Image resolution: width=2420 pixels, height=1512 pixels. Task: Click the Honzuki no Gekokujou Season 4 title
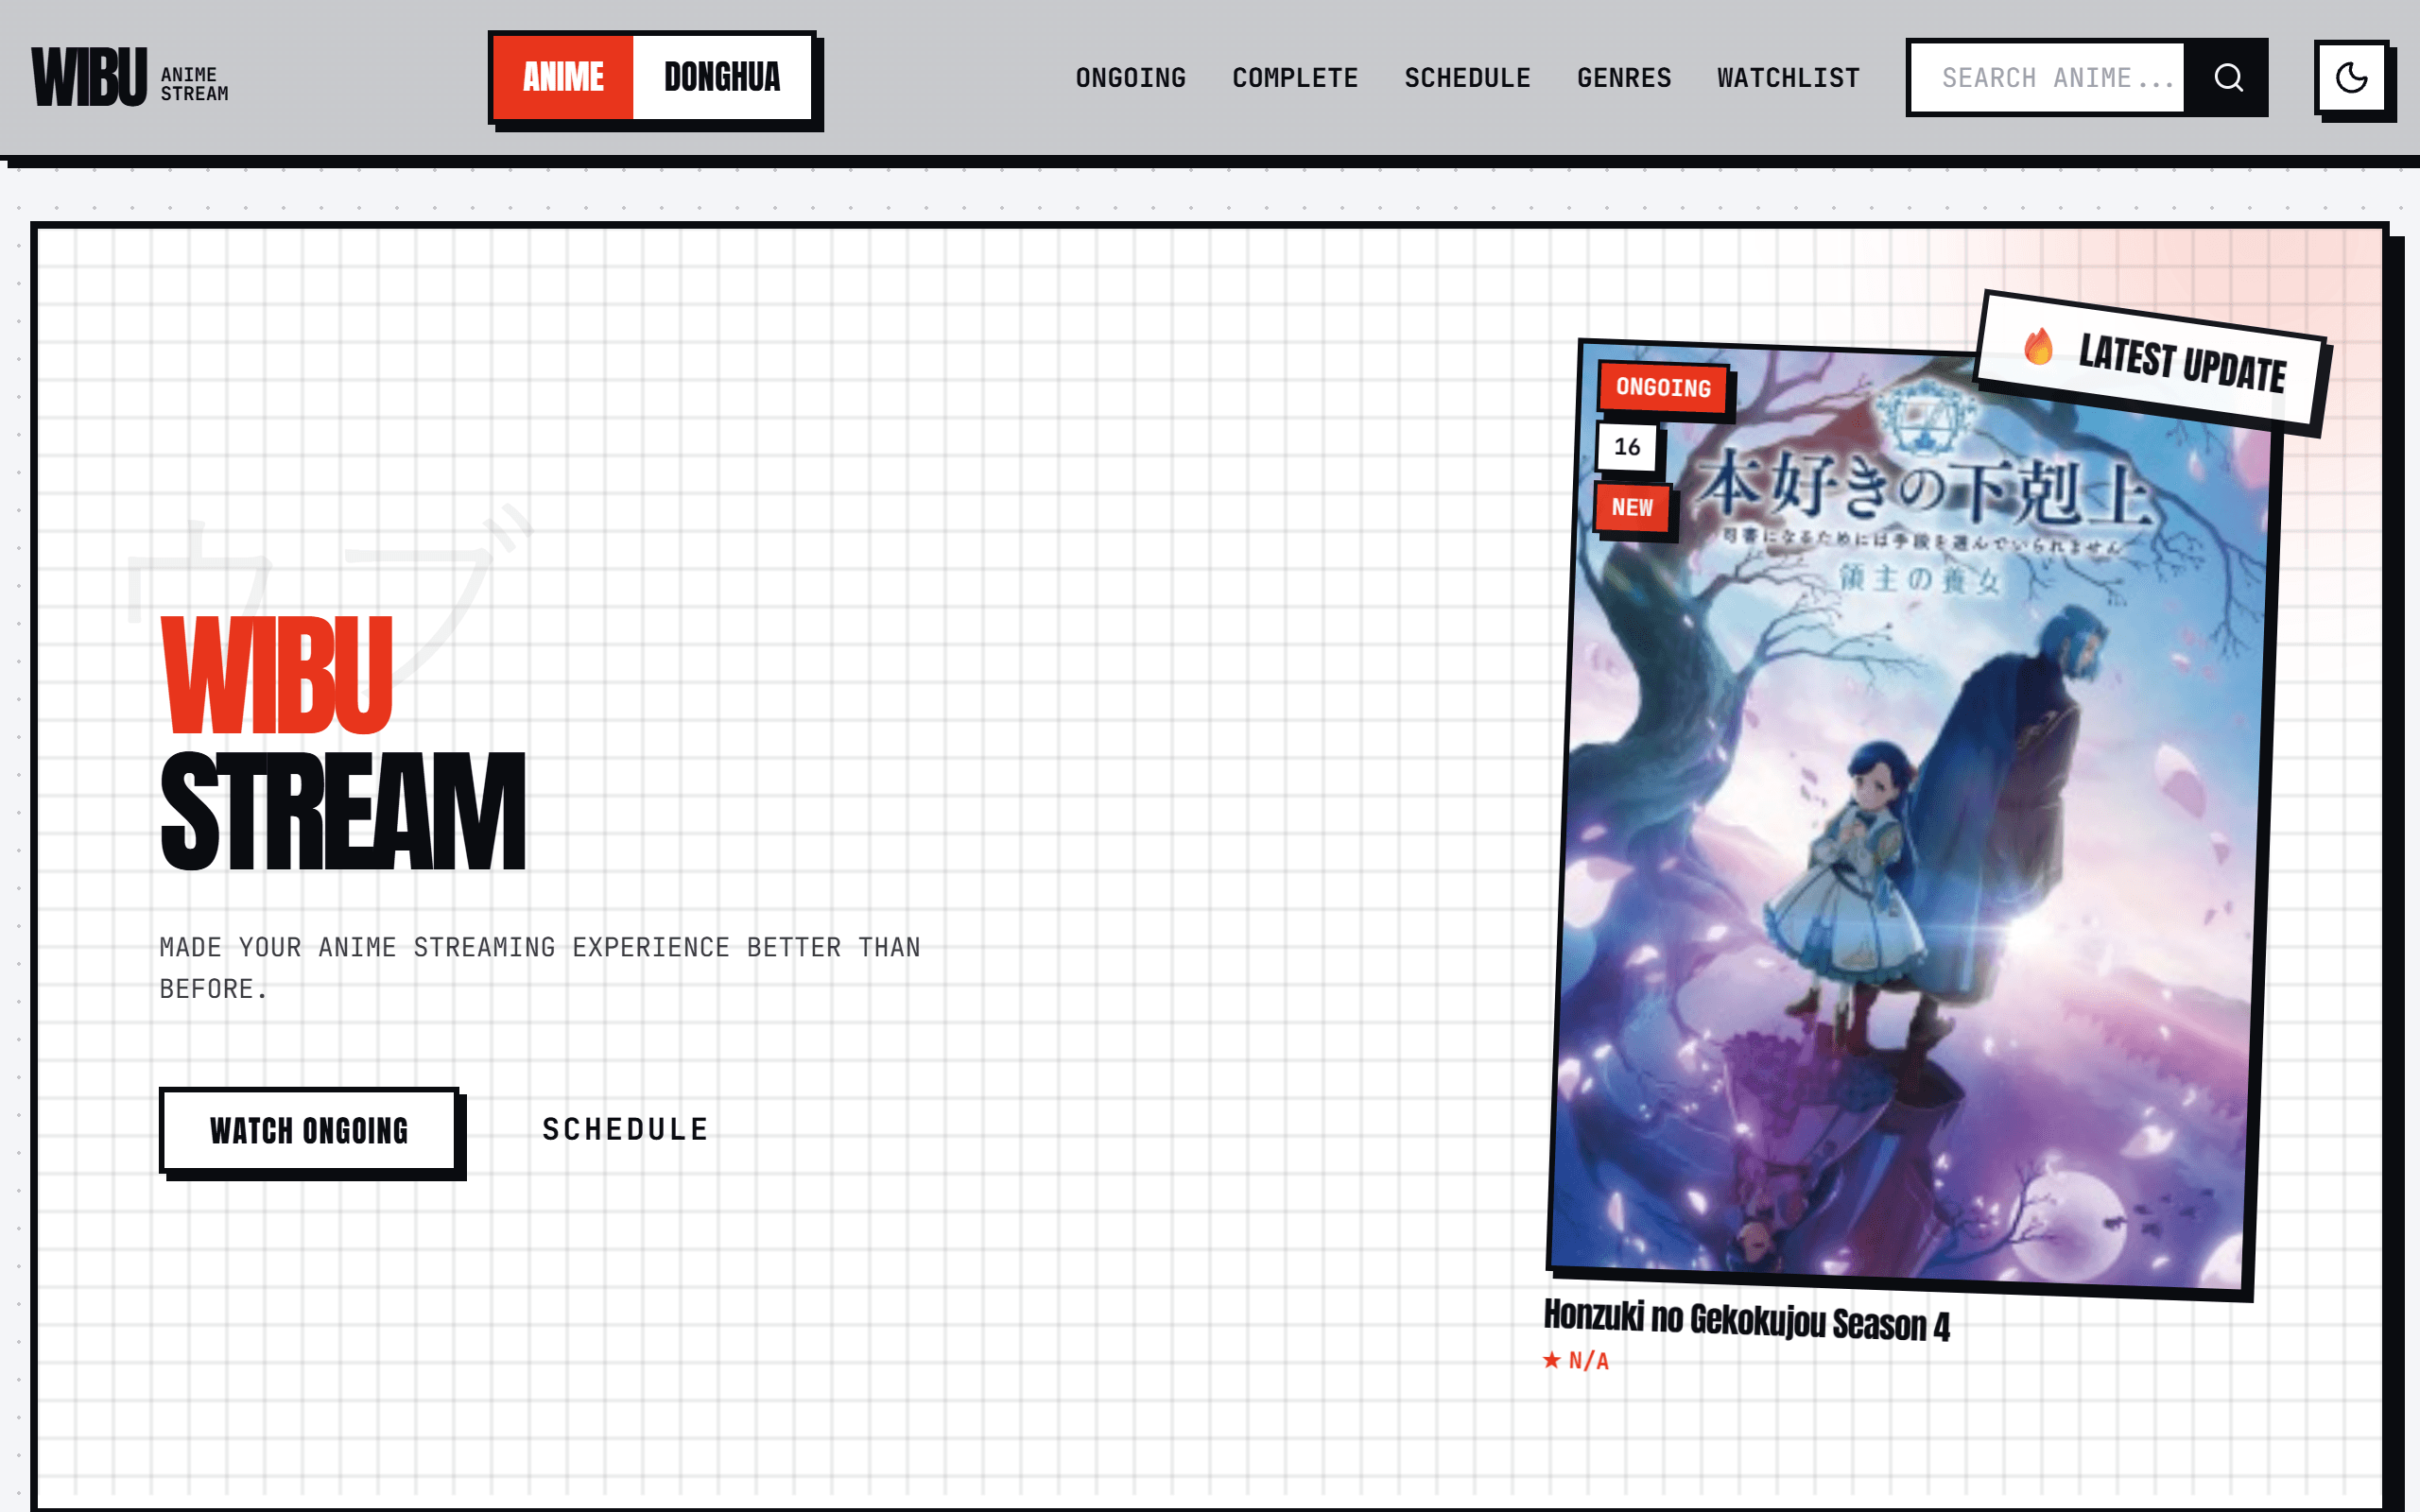1747,1321
